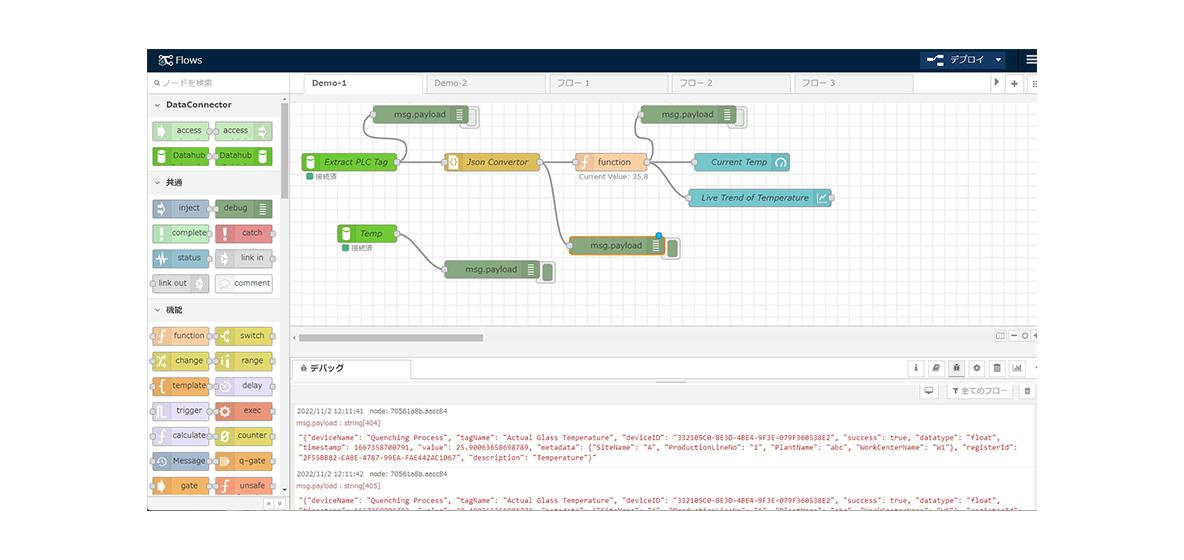Click the デプロイ deploy button
Viewport: 1184px width, 560px height.
point(956,60)
